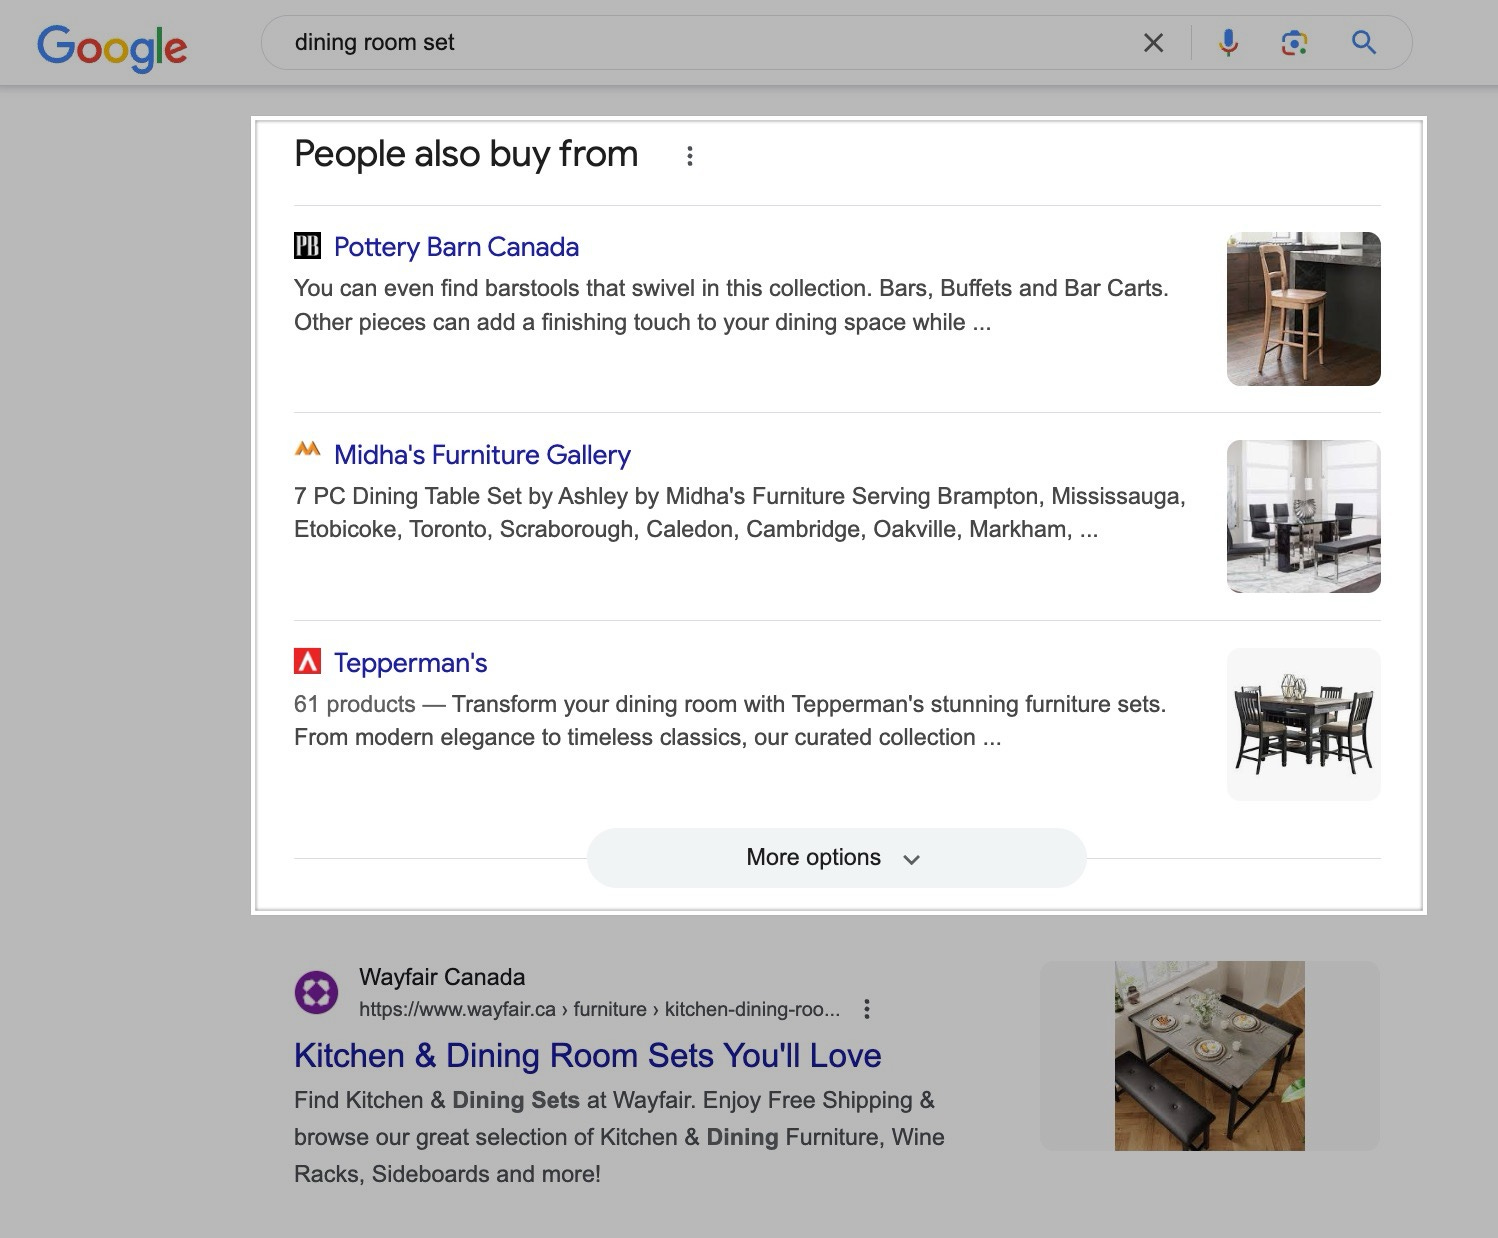The height and width of the screenshot is (1238, 1498).
Task: Clear the search box text
Action: [x=1153, y=43]
